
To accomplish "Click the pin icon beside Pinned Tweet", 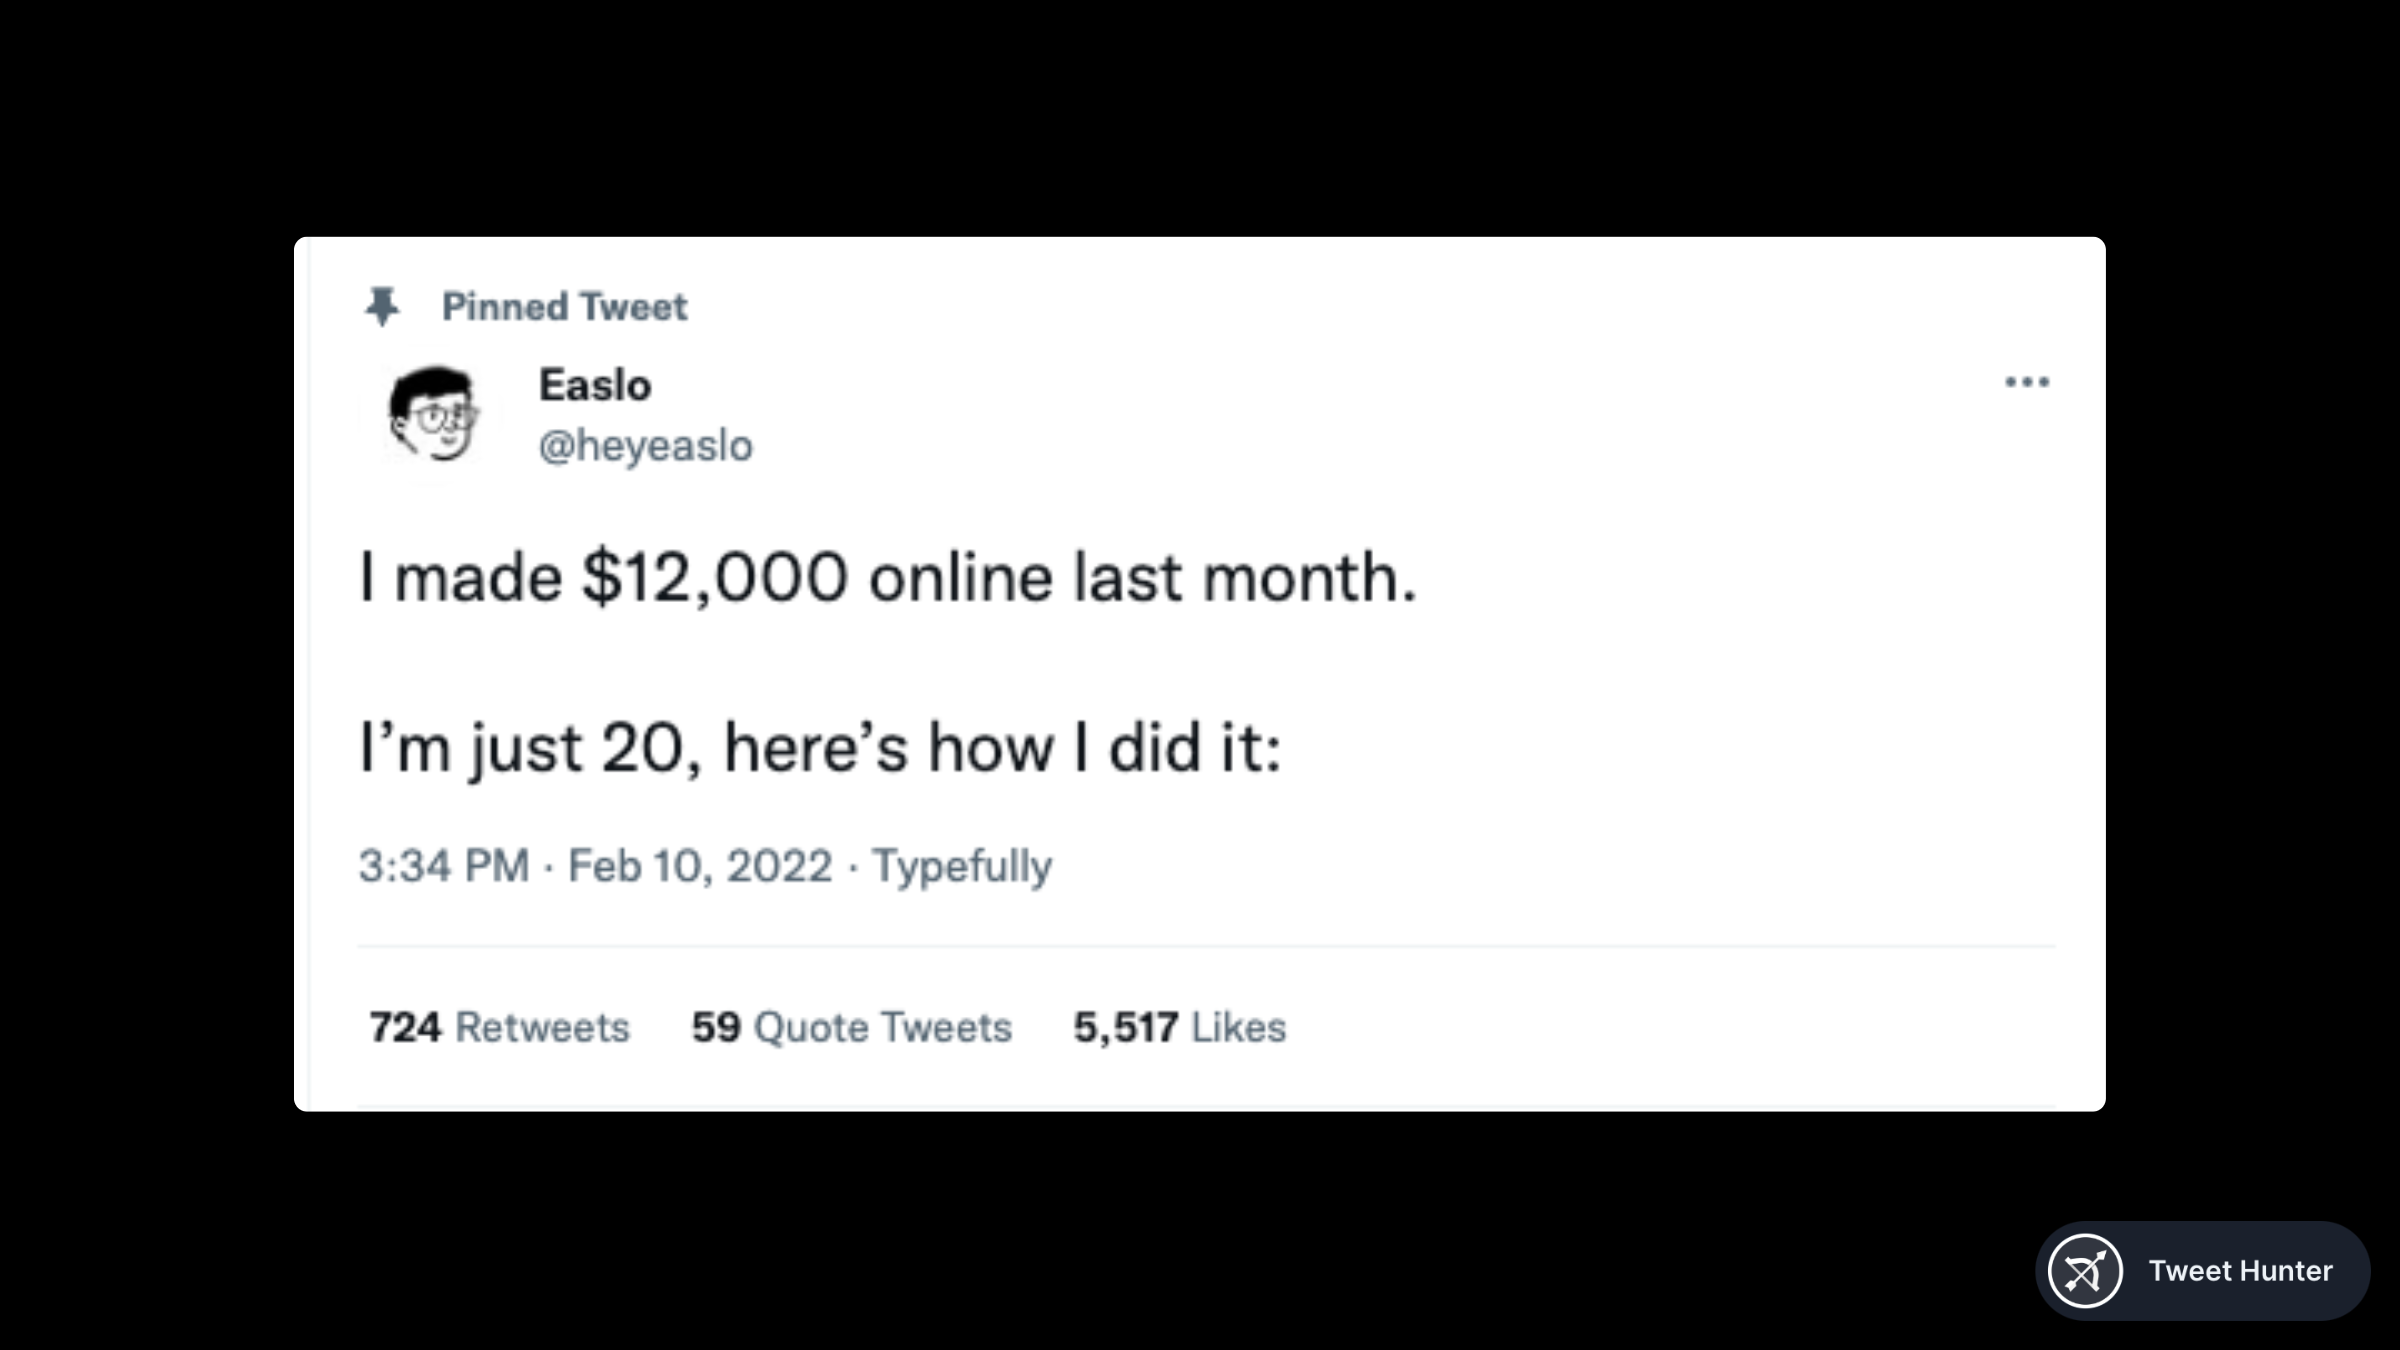I will (382, 306).
